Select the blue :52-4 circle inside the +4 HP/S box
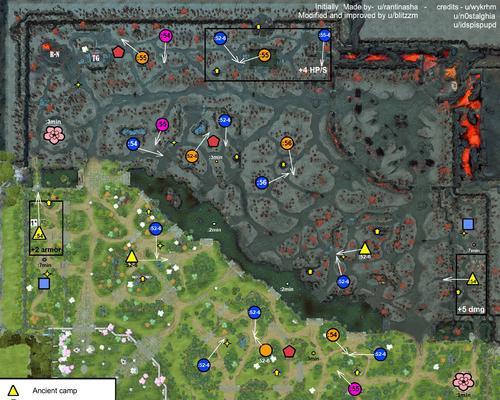 point(220,38)
